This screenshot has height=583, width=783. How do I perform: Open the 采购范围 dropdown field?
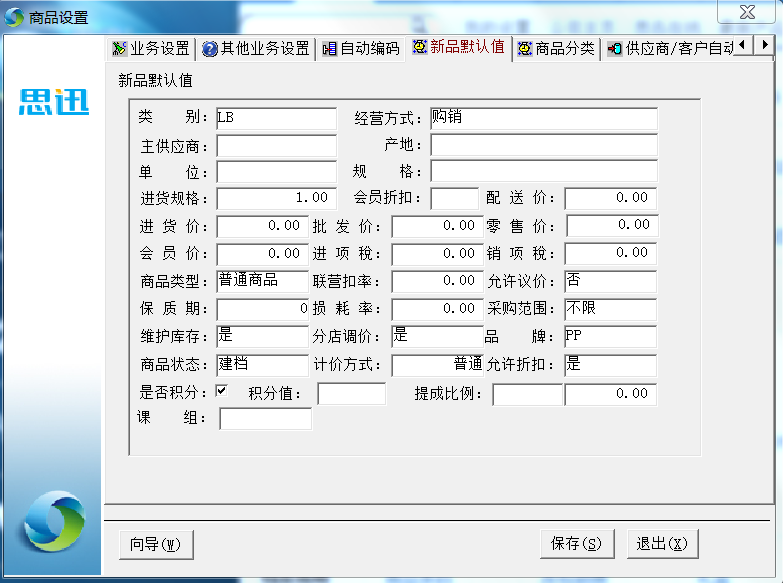[x=610, y=309]
